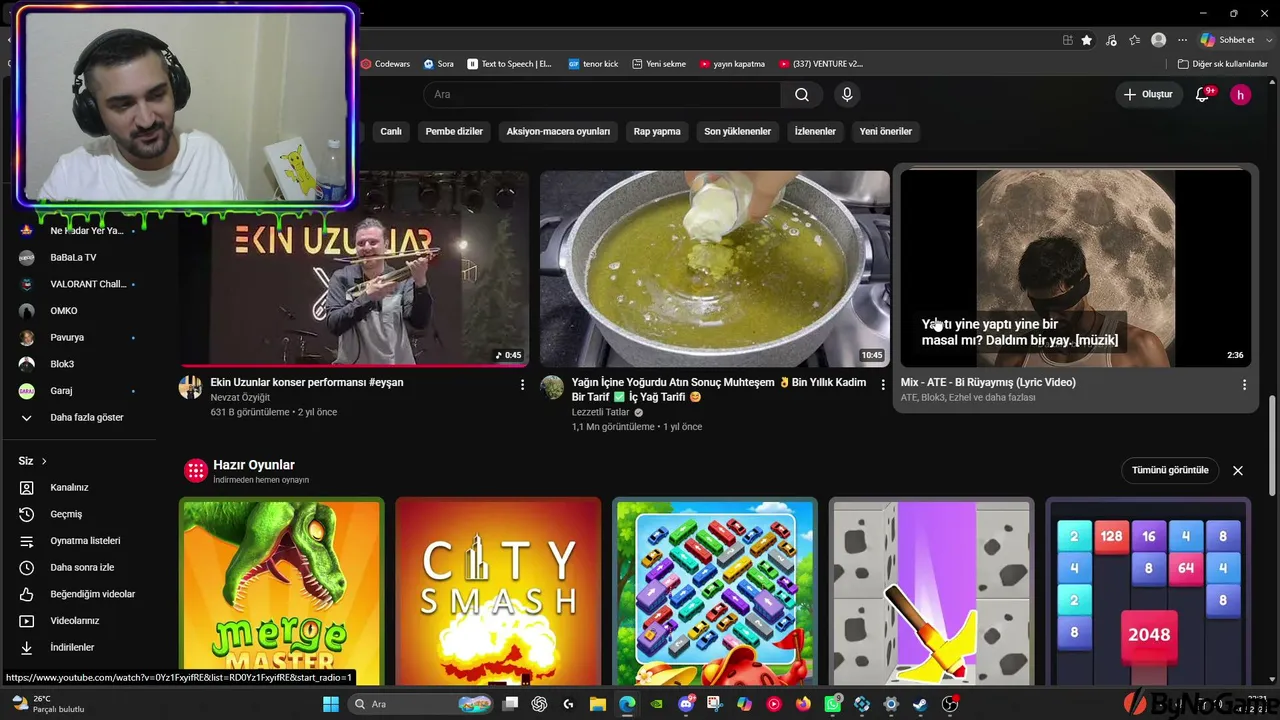1280x720 pixels.
Task: Open Nevzat Özyiğit channel avatar
Action: [x=190, y=387]
